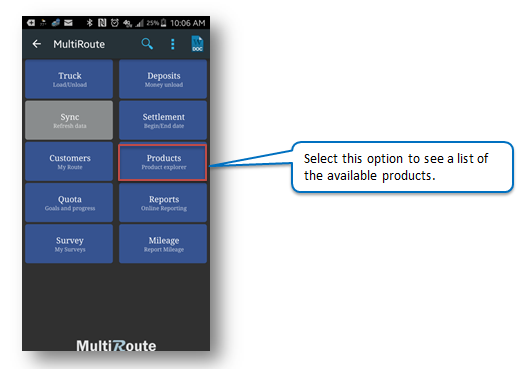This screenshot has height=369, width=519.
Task: Open the Survey My Surveys tile
Action: coord(69,244)
